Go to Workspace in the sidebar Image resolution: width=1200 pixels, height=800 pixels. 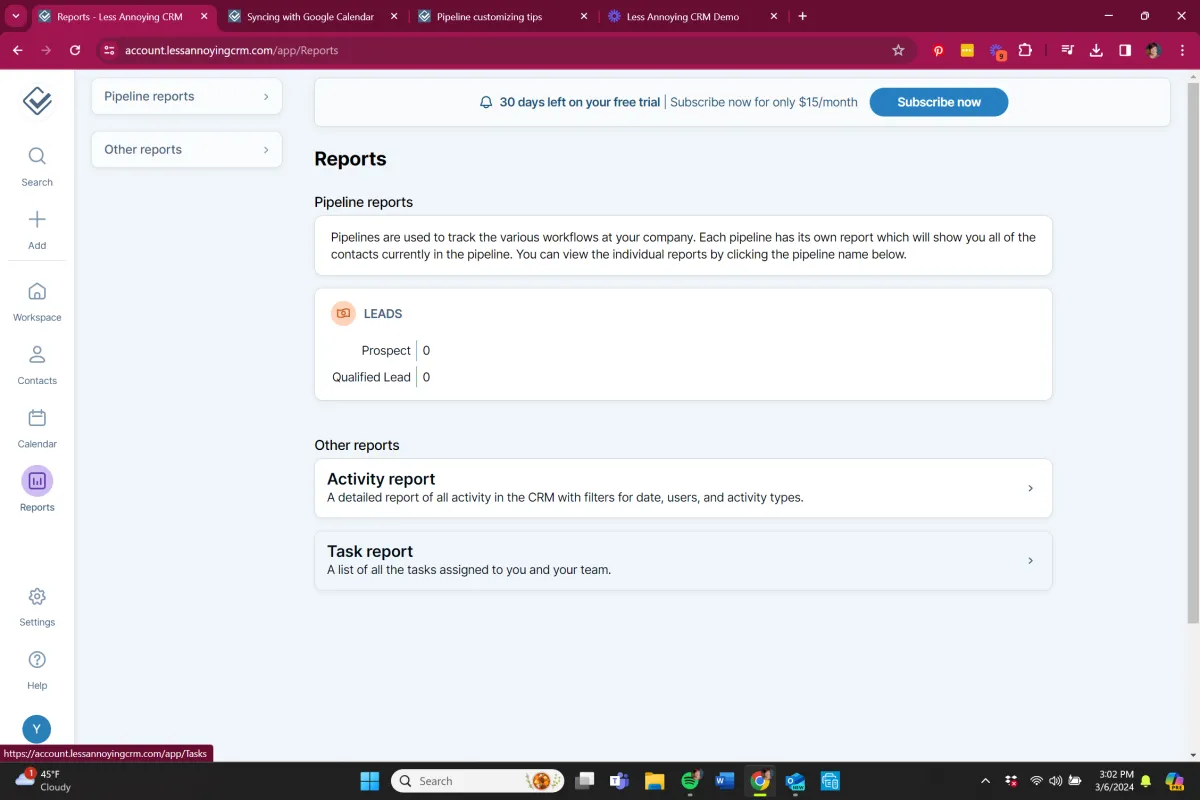(37, 301)
